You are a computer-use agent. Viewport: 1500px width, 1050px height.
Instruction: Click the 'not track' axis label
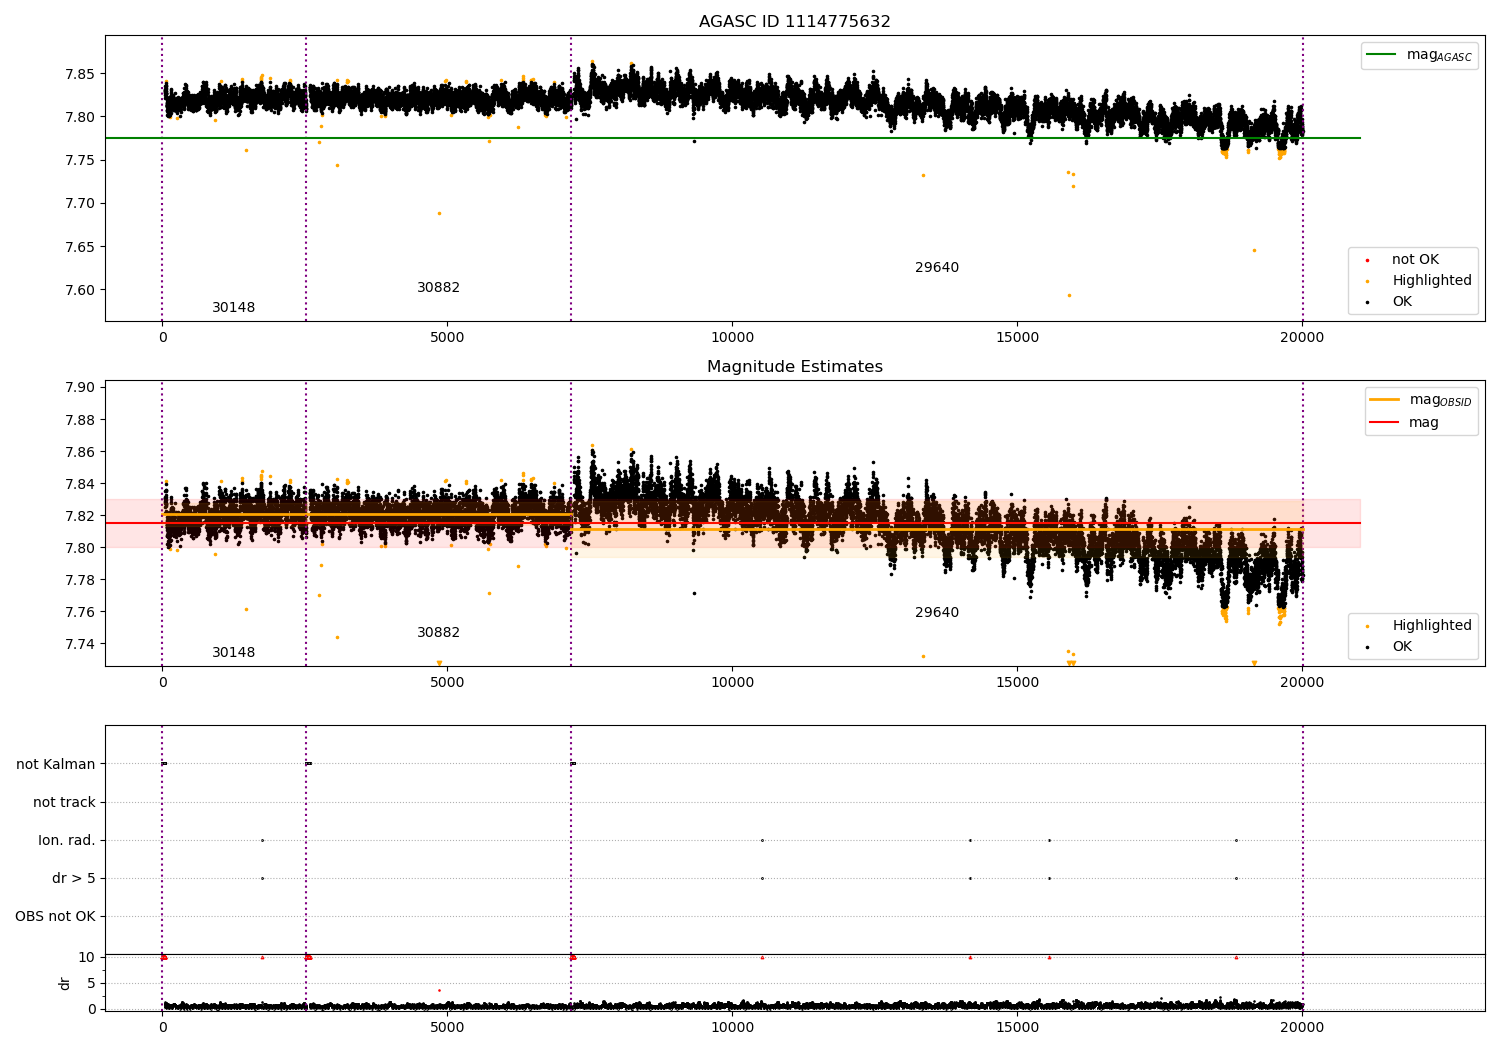64,803
